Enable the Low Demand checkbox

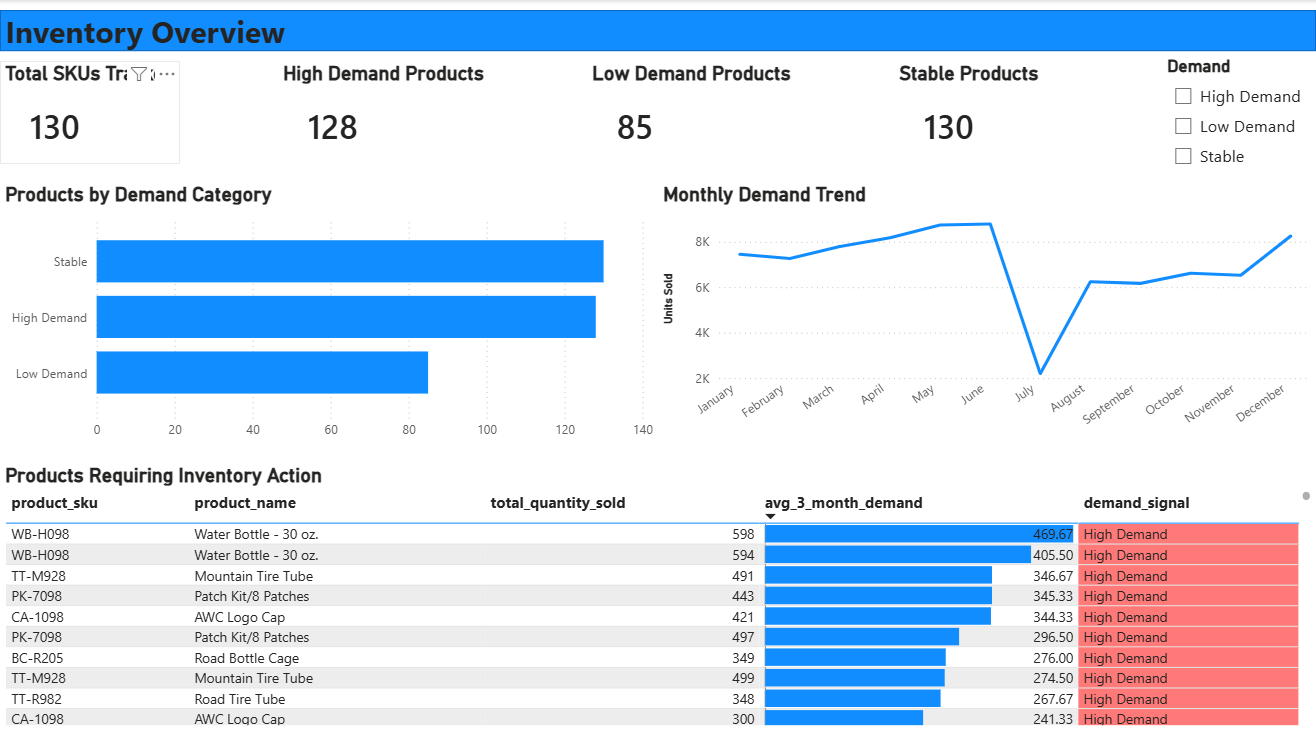point(1183,126)
